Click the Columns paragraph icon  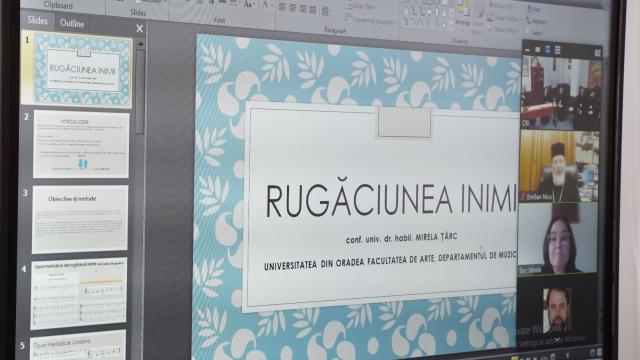[325, 11]
